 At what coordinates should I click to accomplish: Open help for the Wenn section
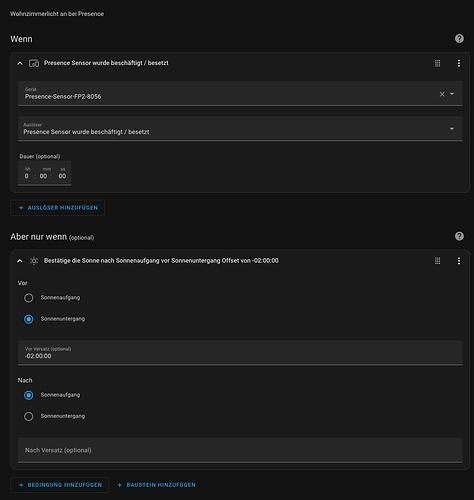(459, 39)
